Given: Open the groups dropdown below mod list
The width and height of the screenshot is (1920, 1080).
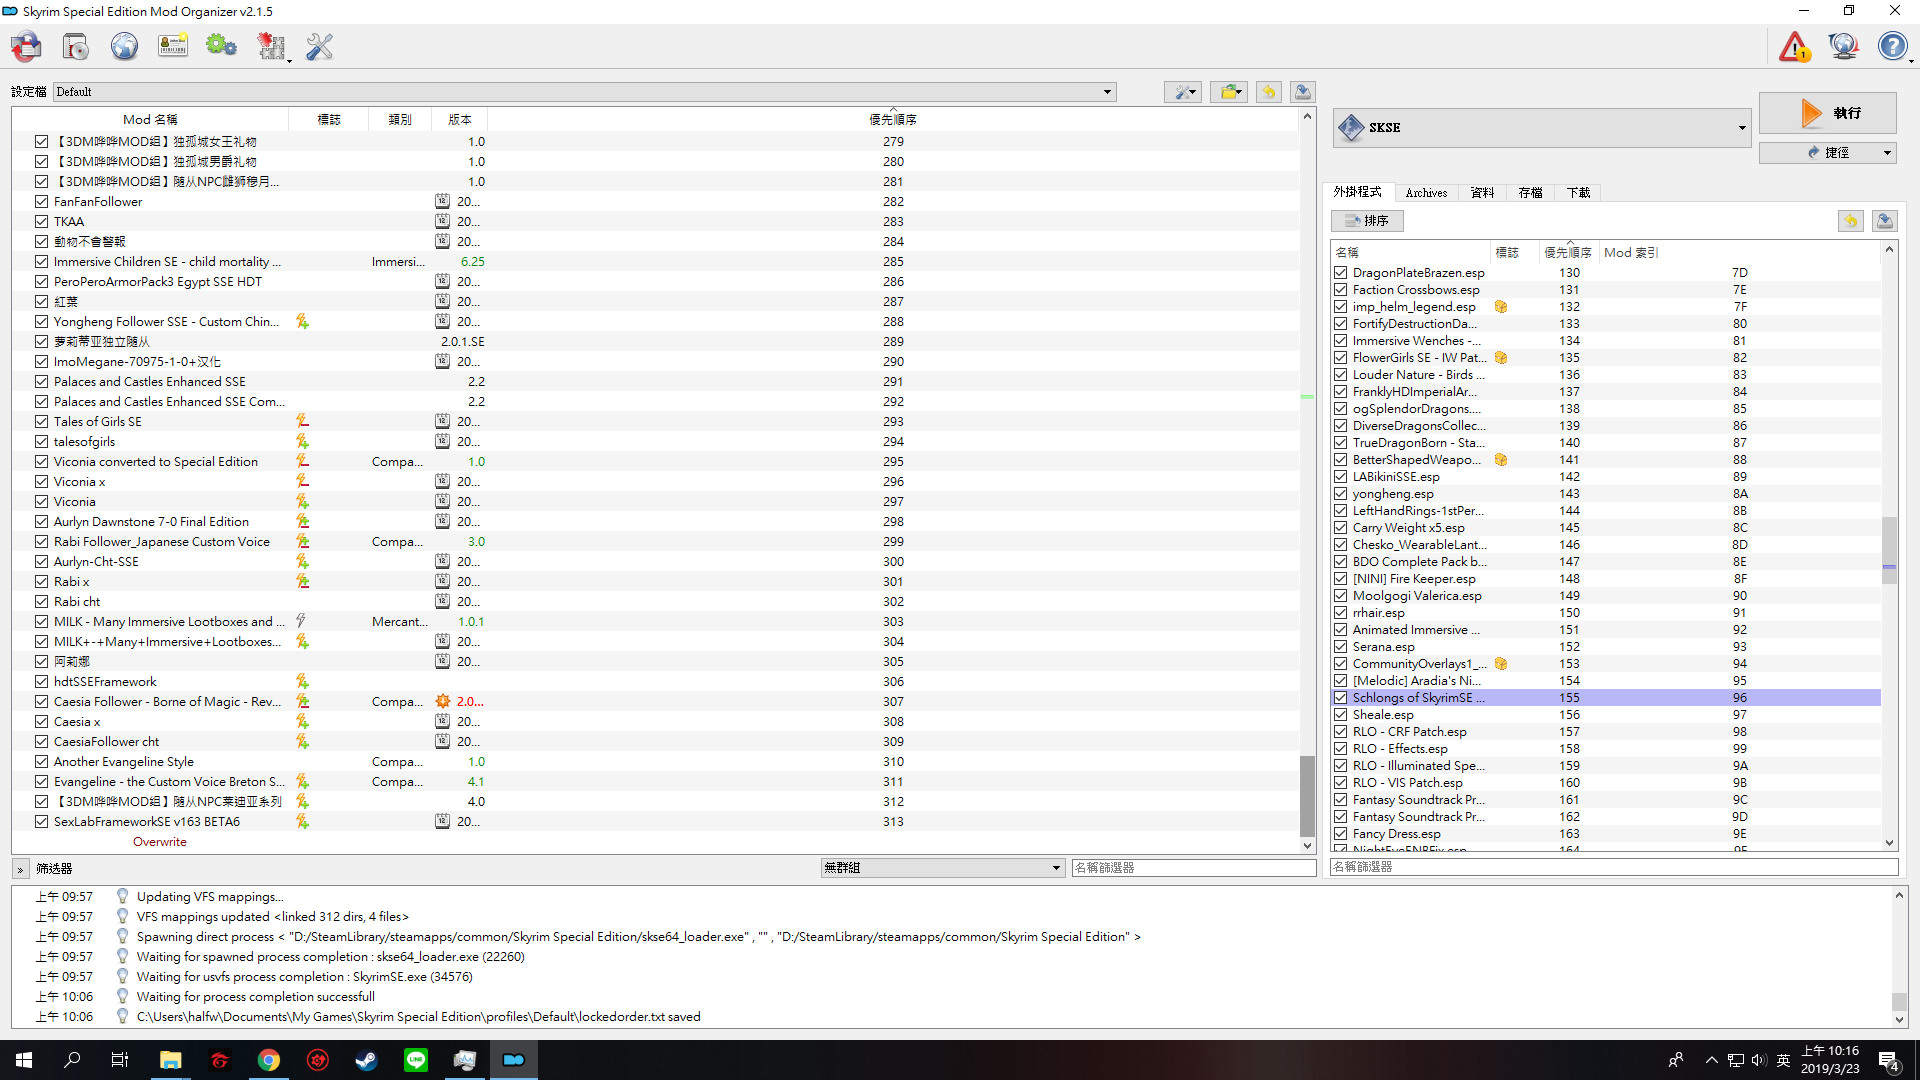Looking at the screenshot, I should (x=942, y=868).
